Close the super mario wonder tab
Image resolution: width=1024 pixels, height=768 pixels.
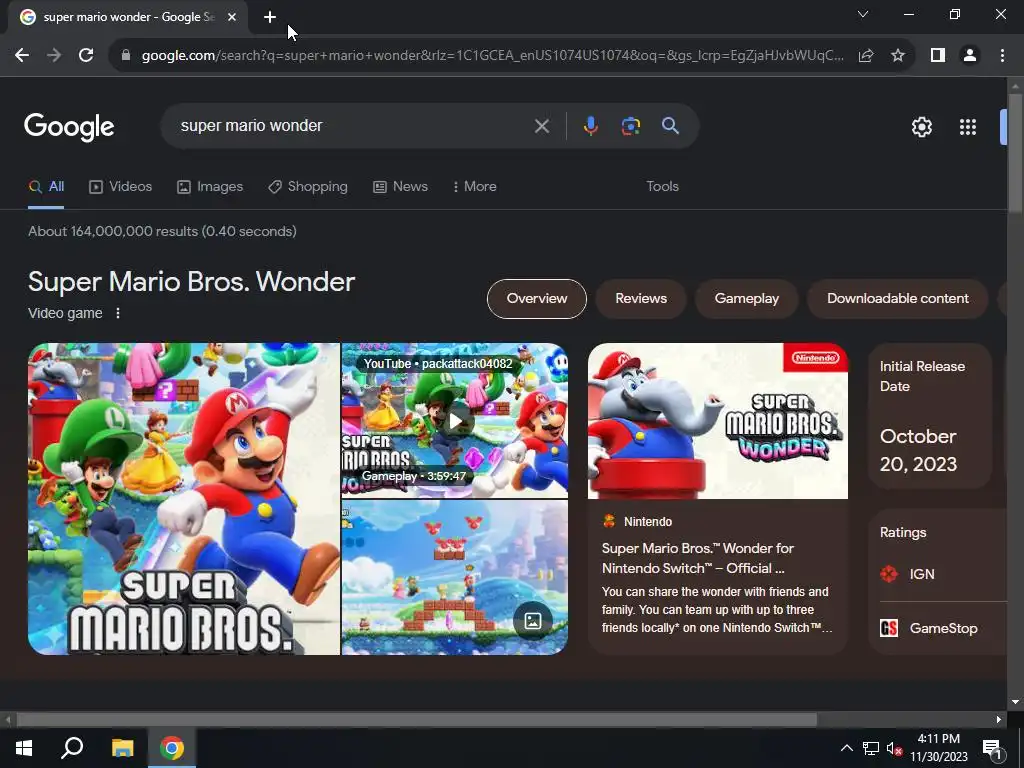[232, 17]
